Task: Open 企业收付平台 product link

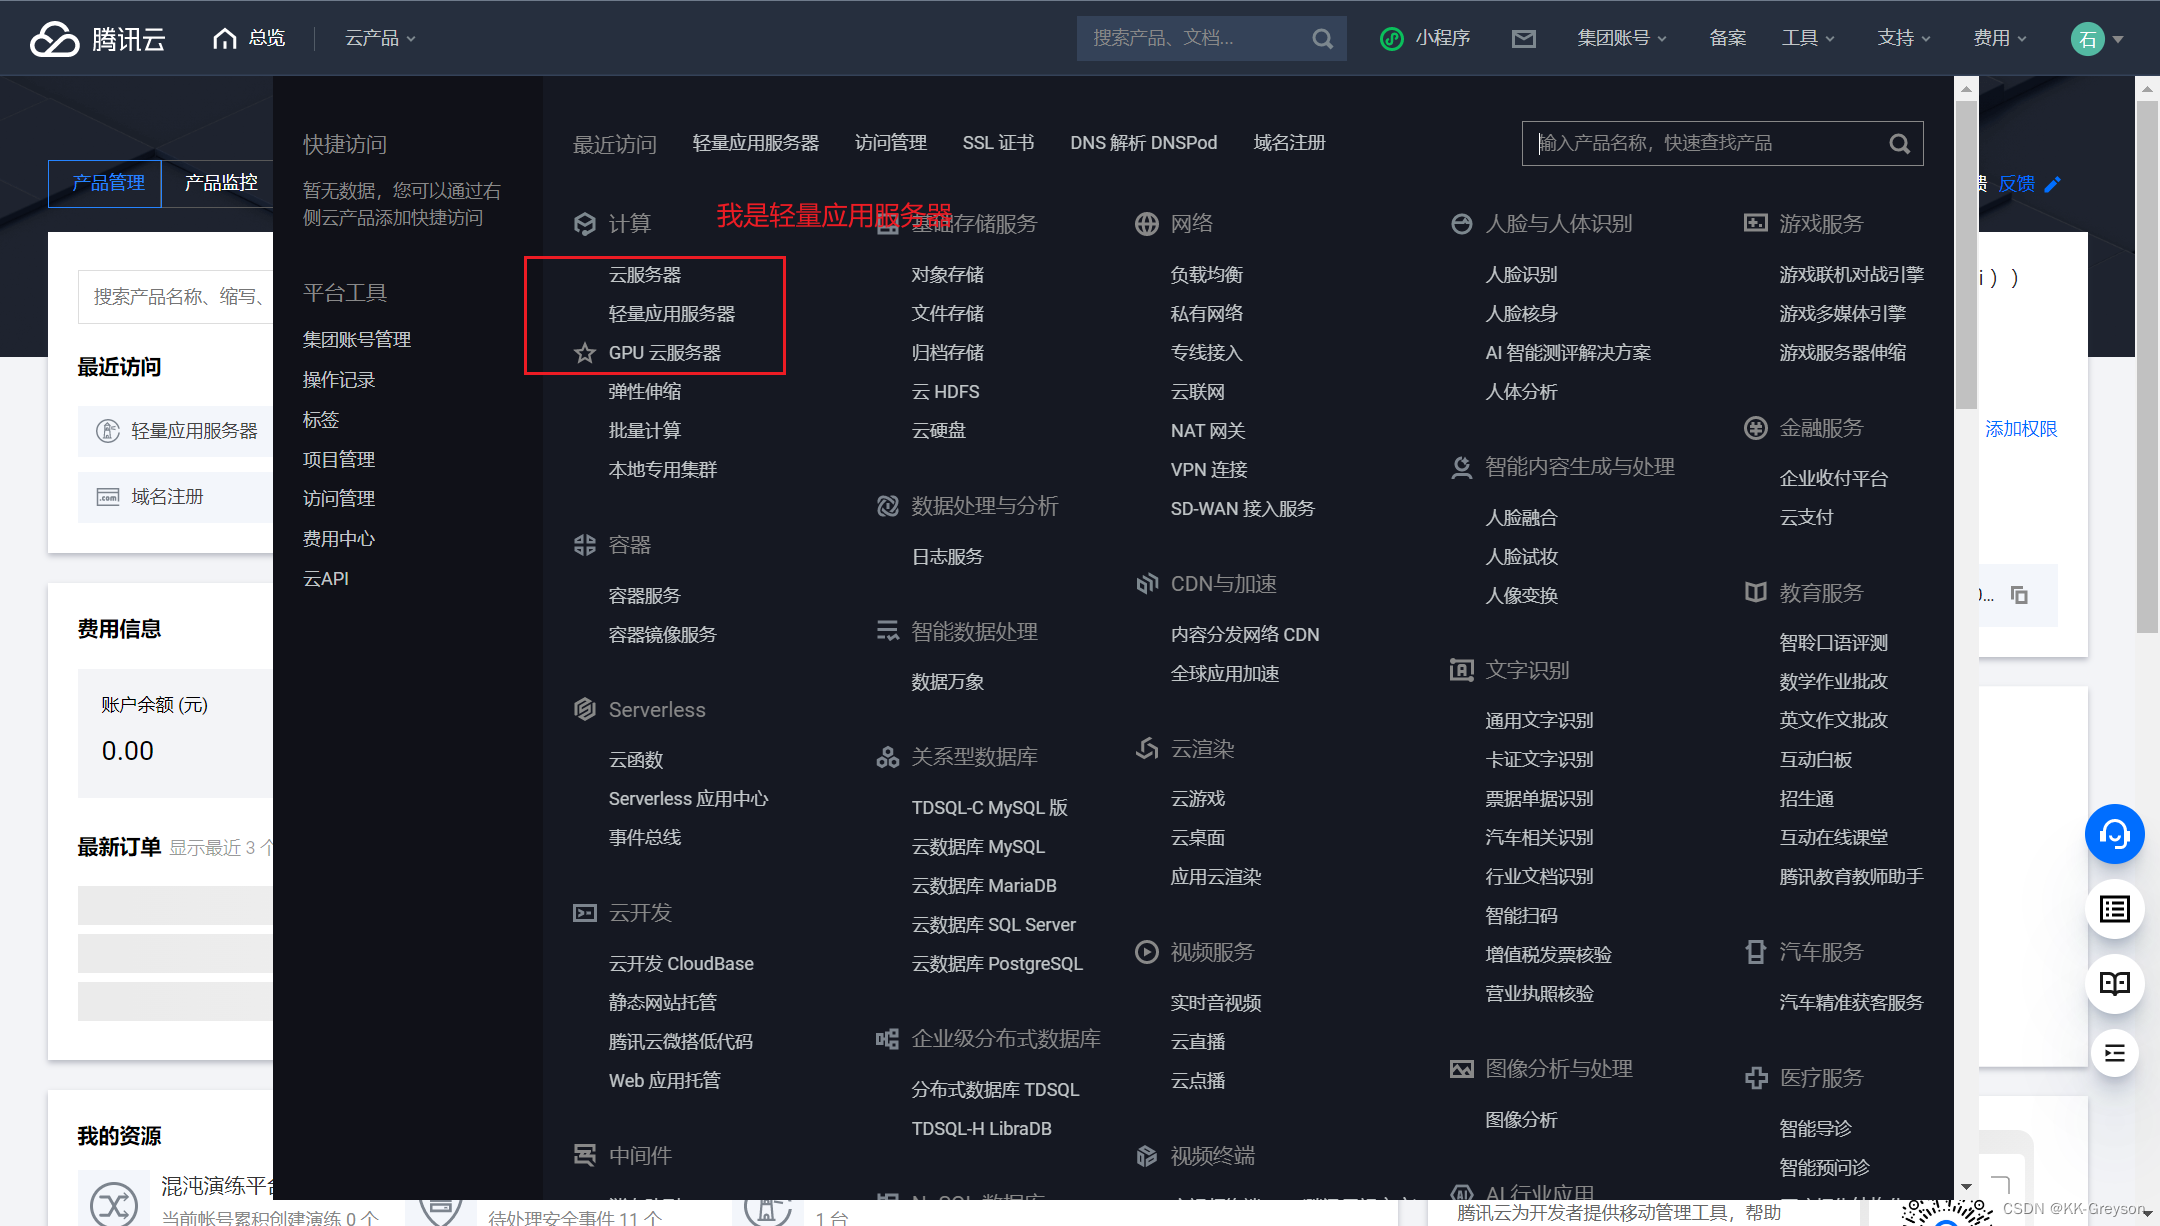Action: 1834,478
